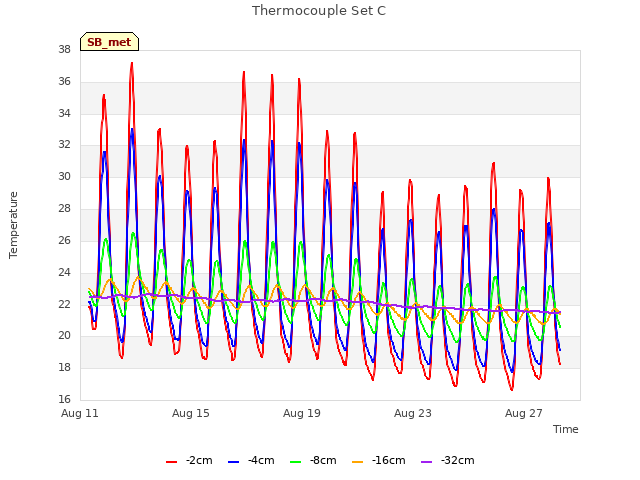Screen dimensions: 640x480
Task: Toggle the -8cm series in legend
Action: pyautogui.click(x=313, y=461)
